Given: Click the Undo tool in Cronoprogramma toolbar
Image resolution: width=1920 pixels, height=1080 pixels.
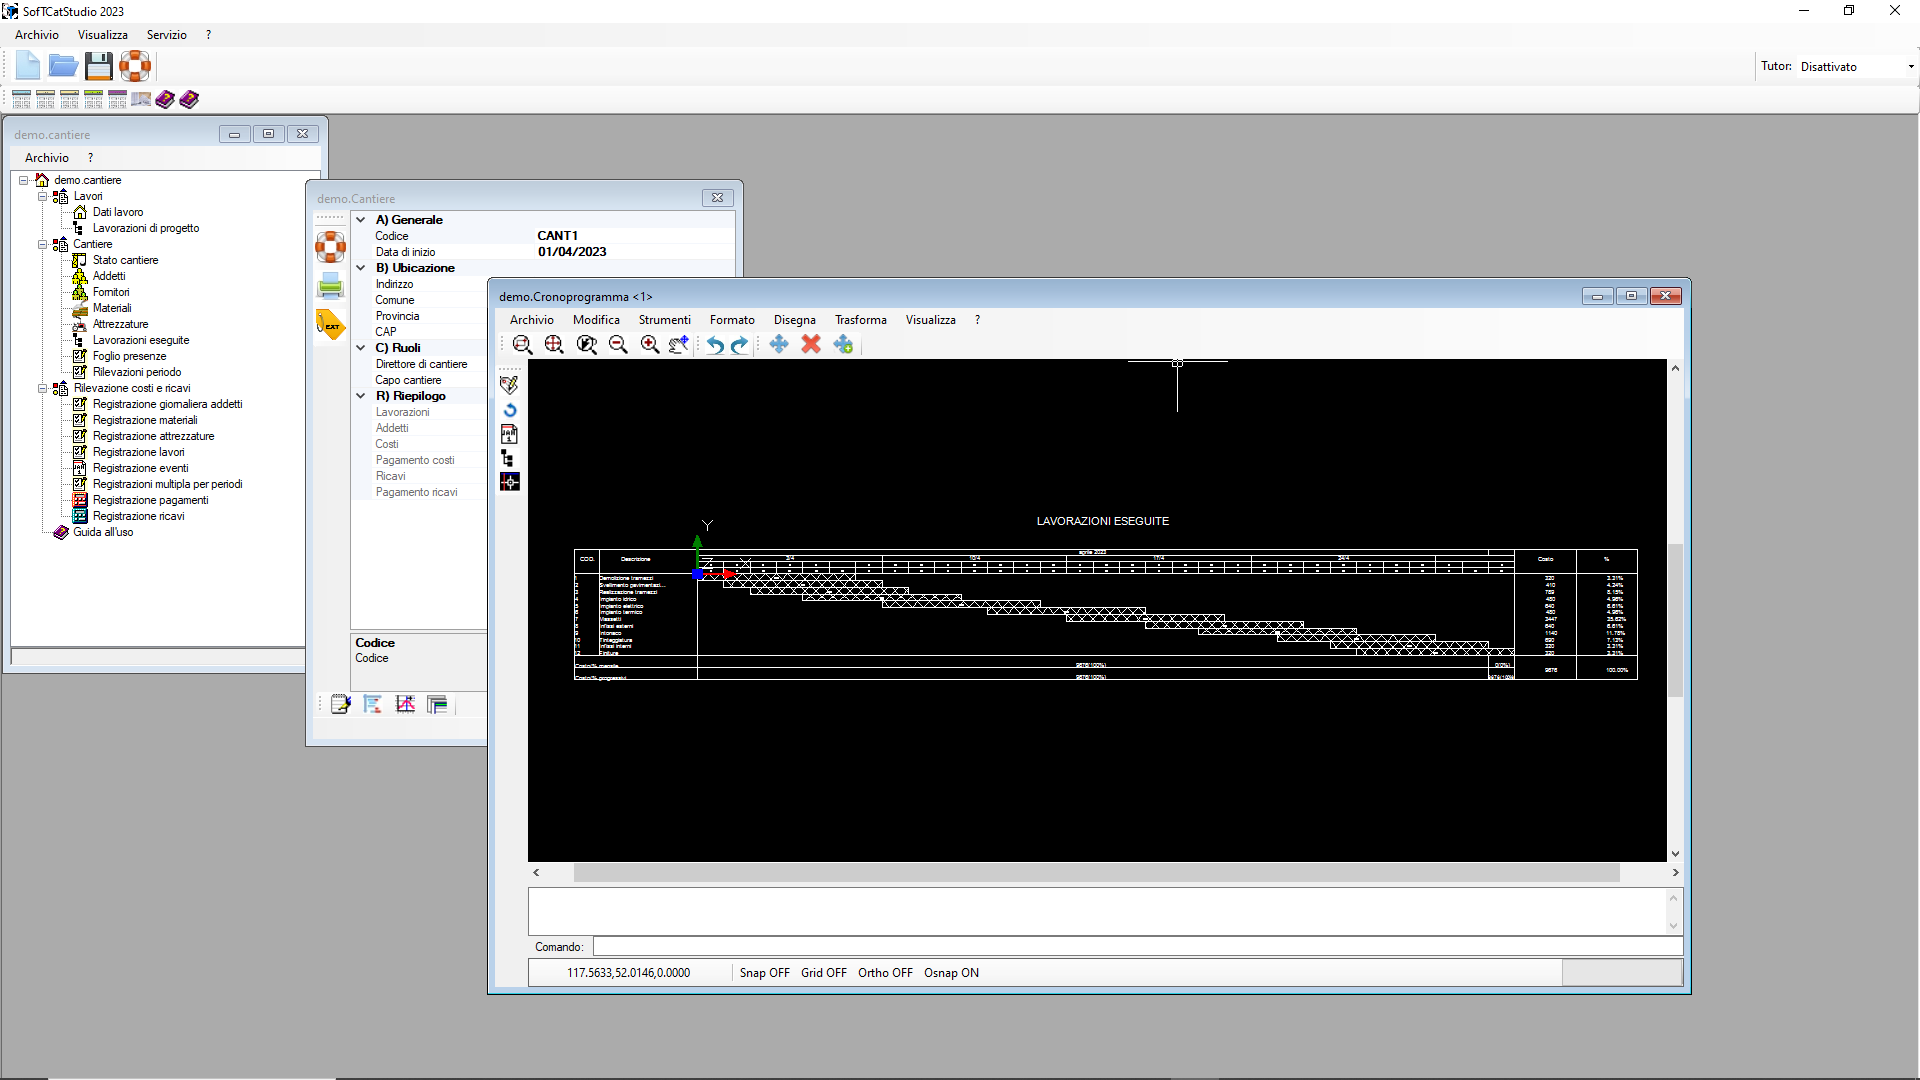Looking at the screenshot, I should (713, 344).
